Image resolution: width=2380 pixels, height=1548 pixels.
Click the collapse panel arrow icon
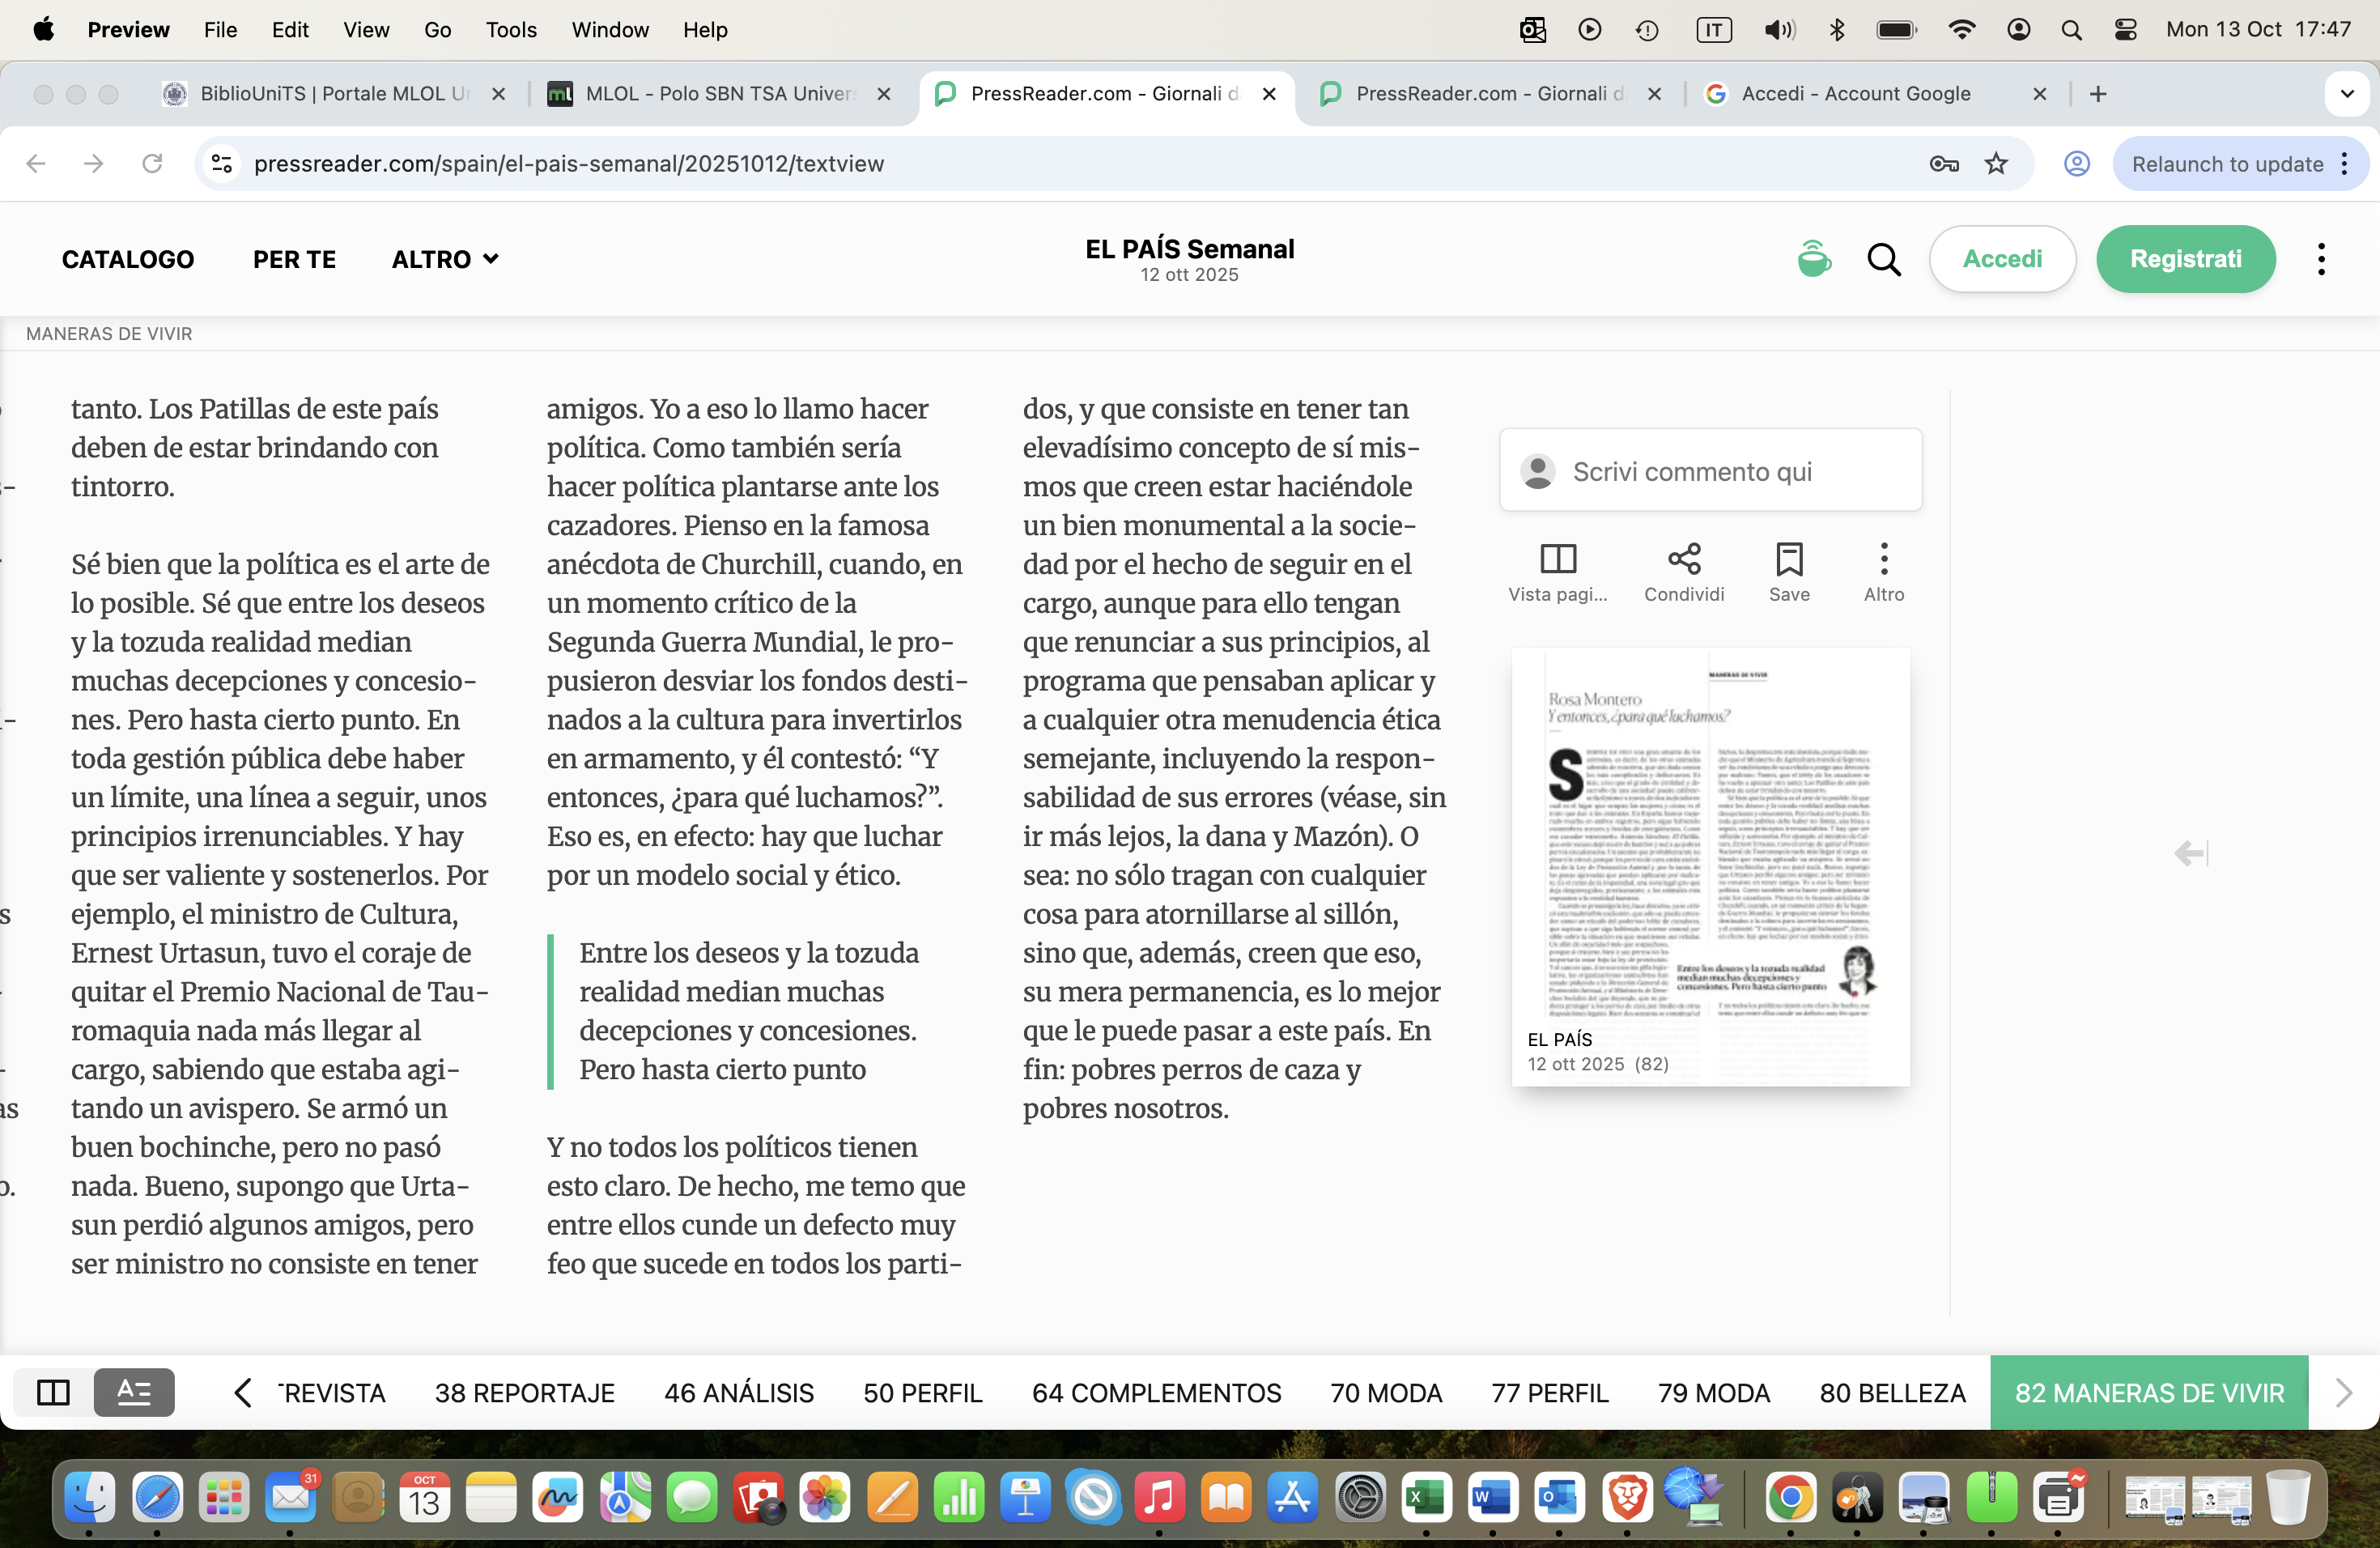[2190, 853]
